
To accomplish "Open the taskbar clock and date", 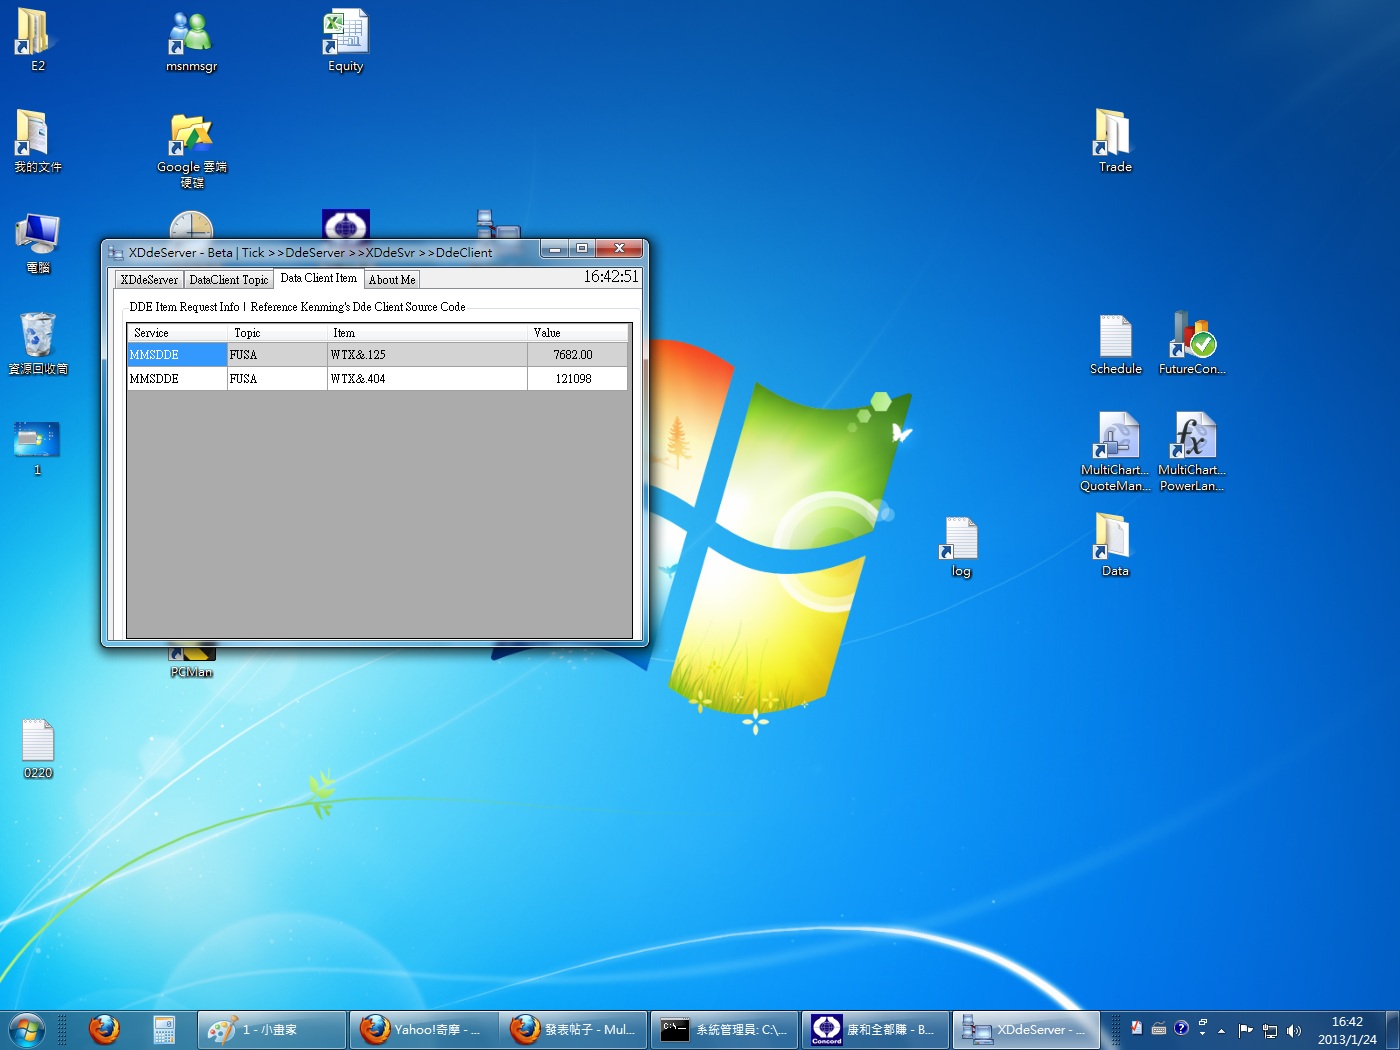I will (1347, 1030).
